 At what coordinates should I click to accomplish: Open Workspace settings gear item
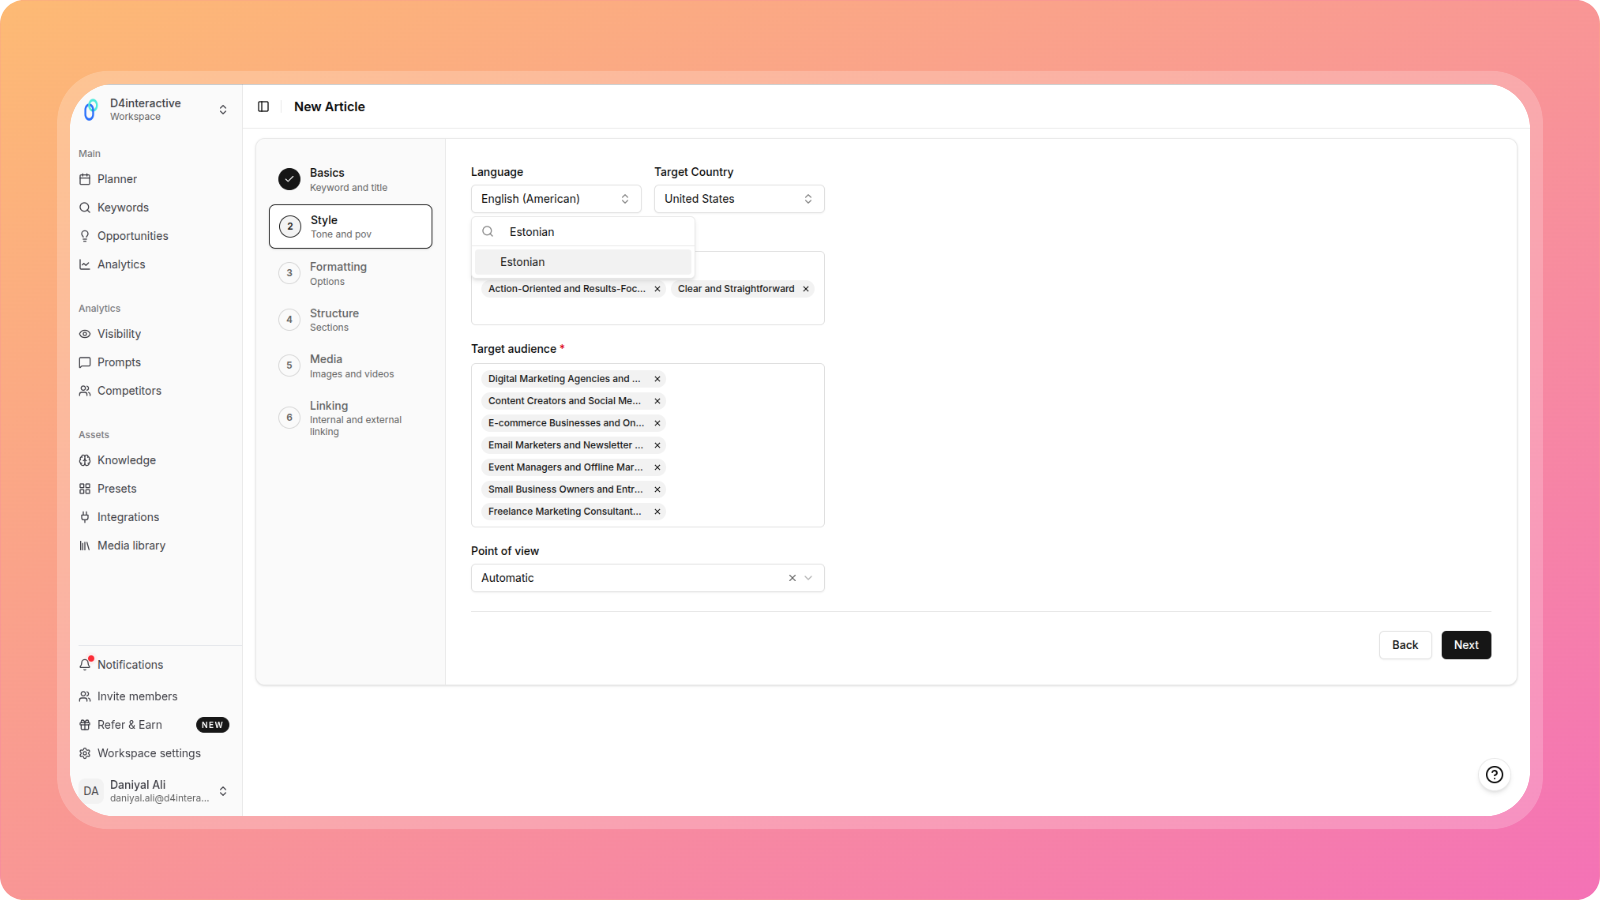(x=148, y=753)
